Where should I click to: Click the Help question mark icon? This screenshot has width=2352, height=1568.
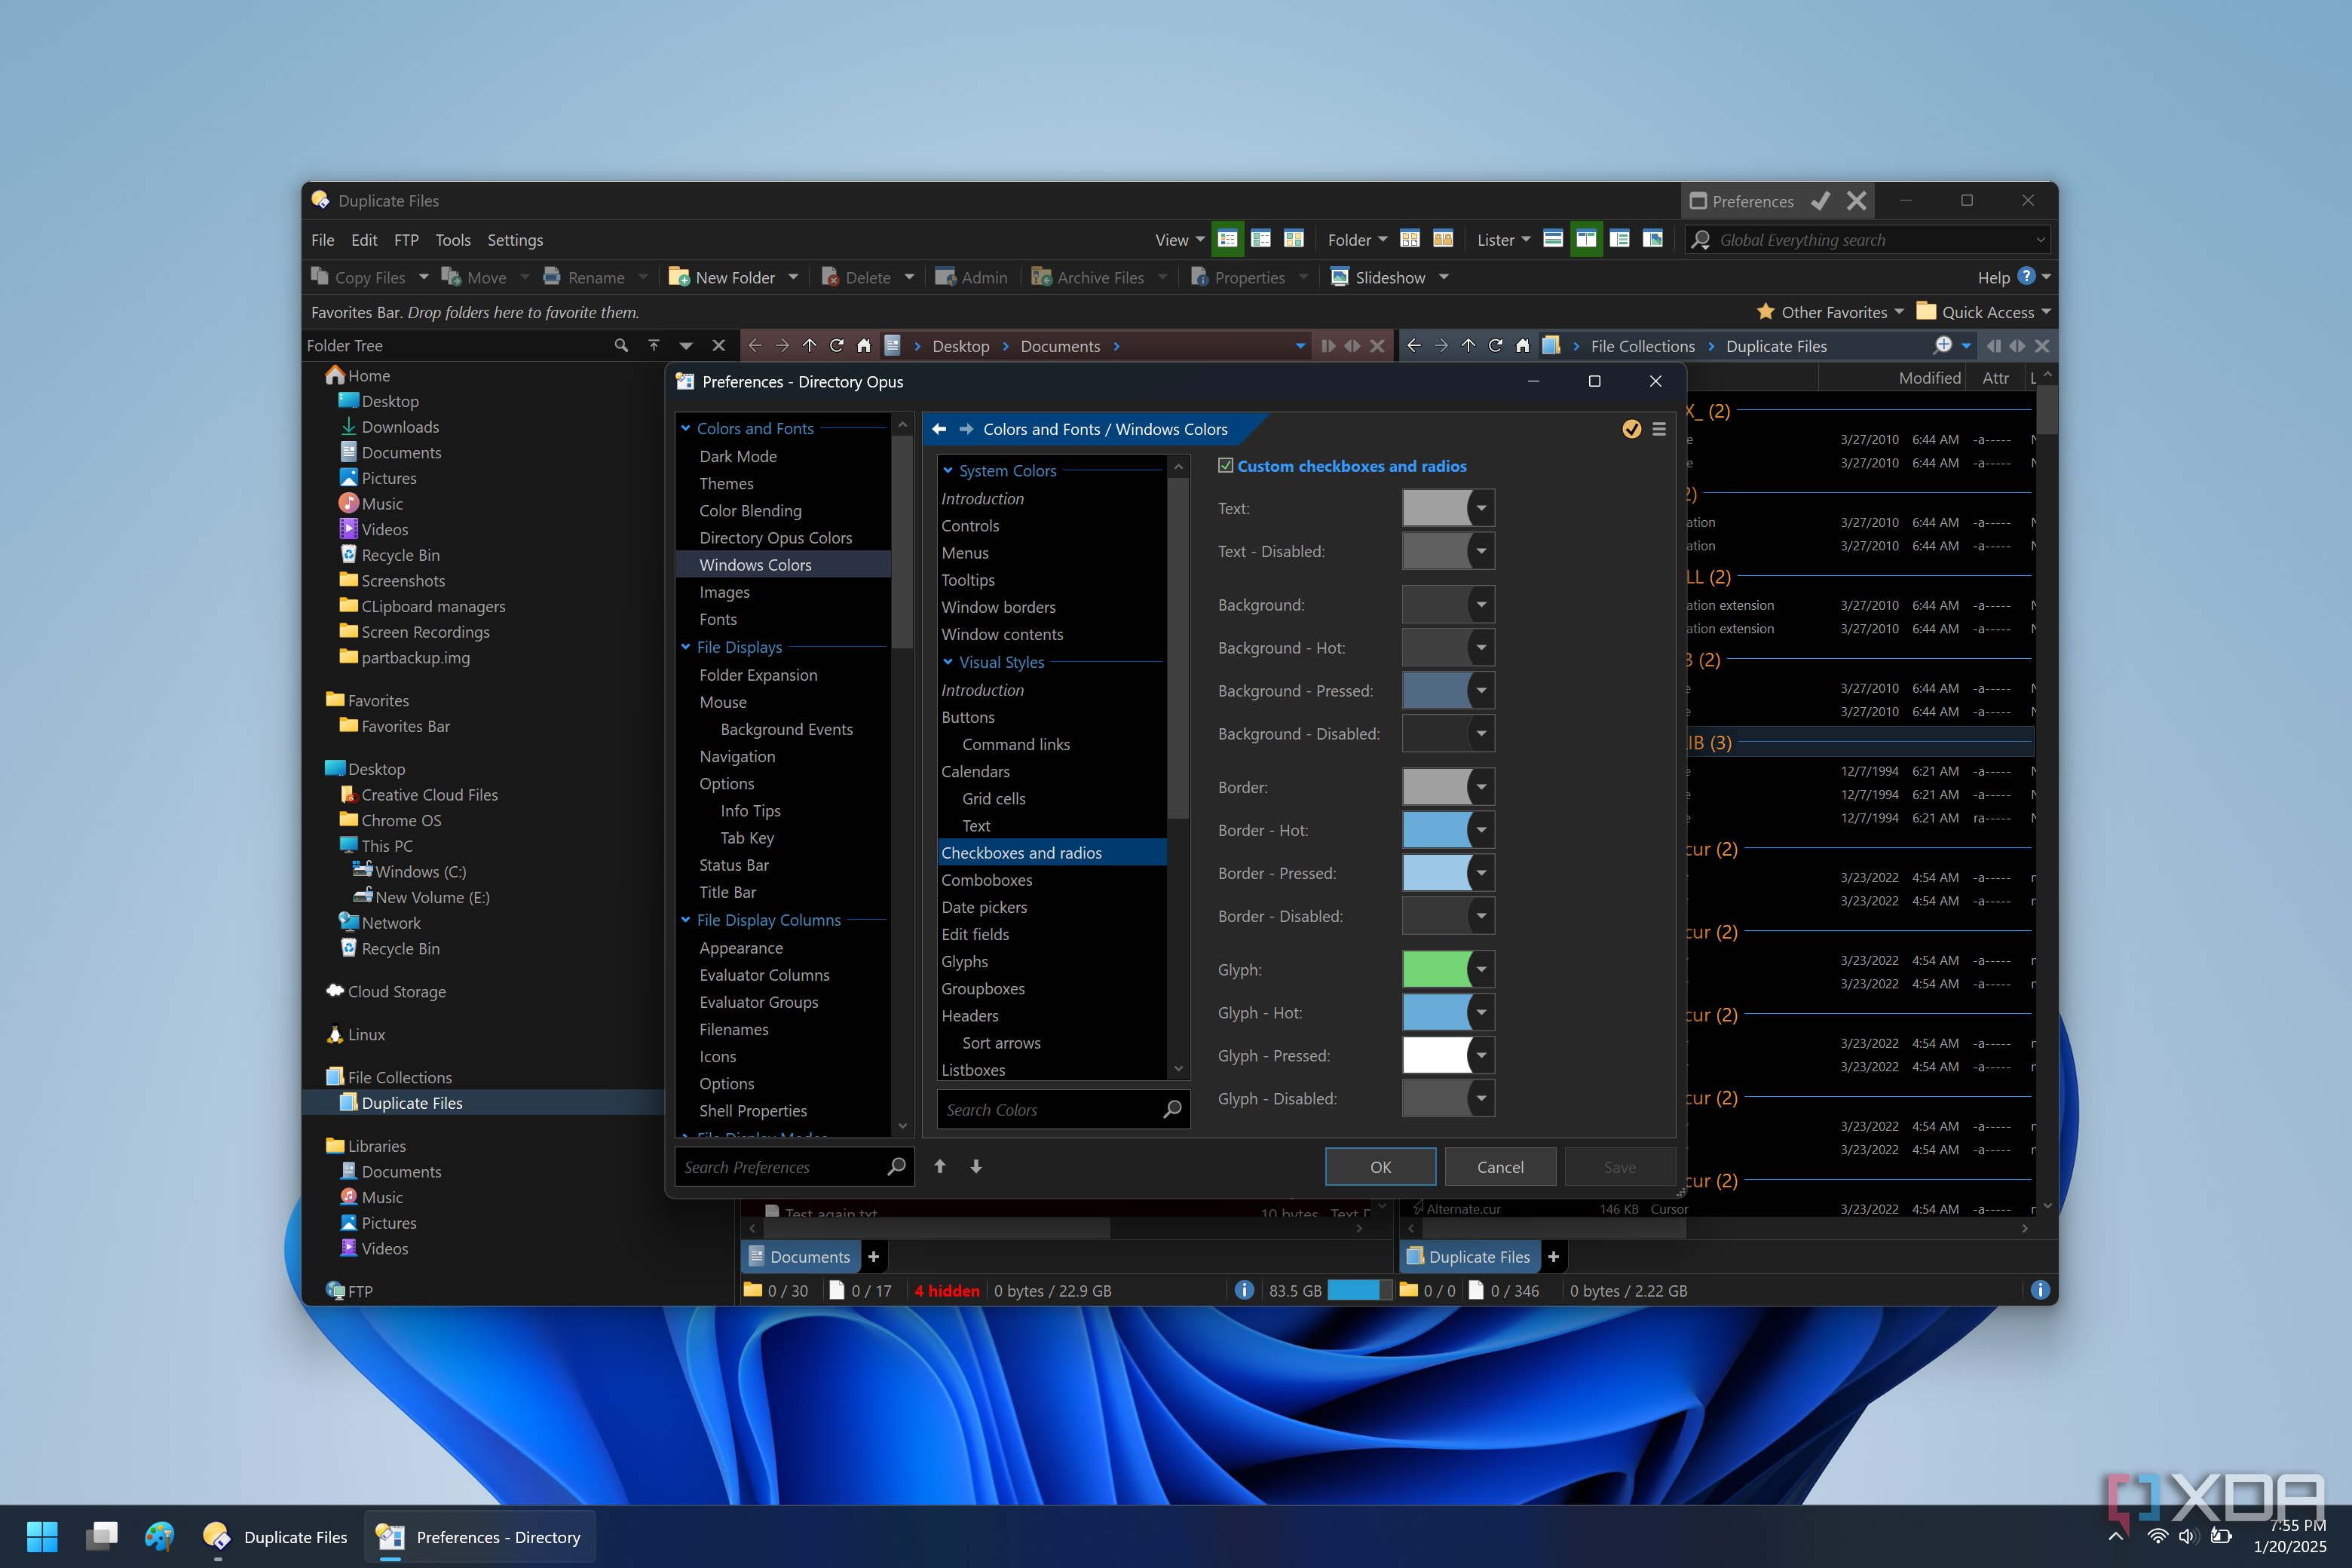[x=2026, y=277]
